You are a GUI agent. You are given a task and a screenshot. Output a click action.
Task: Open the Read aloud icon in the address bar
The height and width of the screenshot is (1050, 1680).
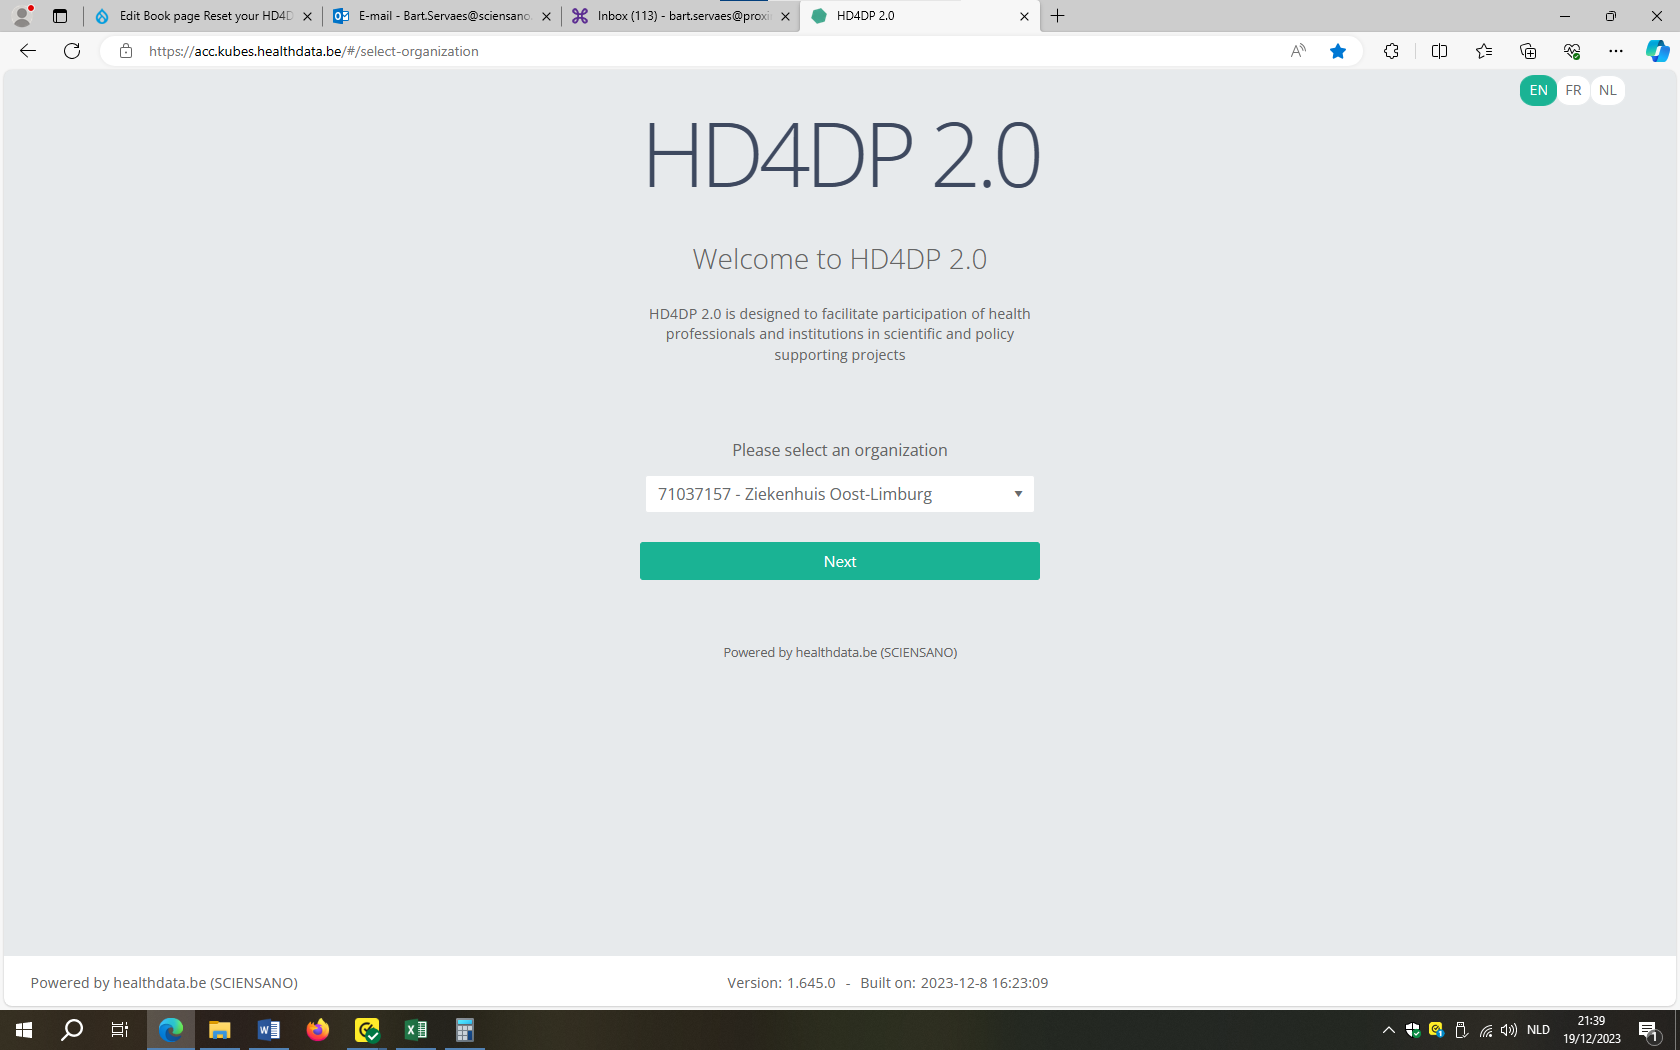[x=1297, y=51]
